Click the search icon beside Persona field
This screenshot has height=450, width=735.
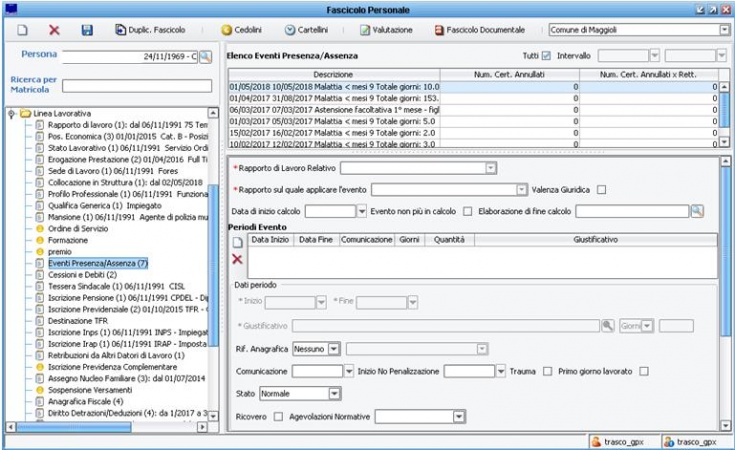pos(206,57)
